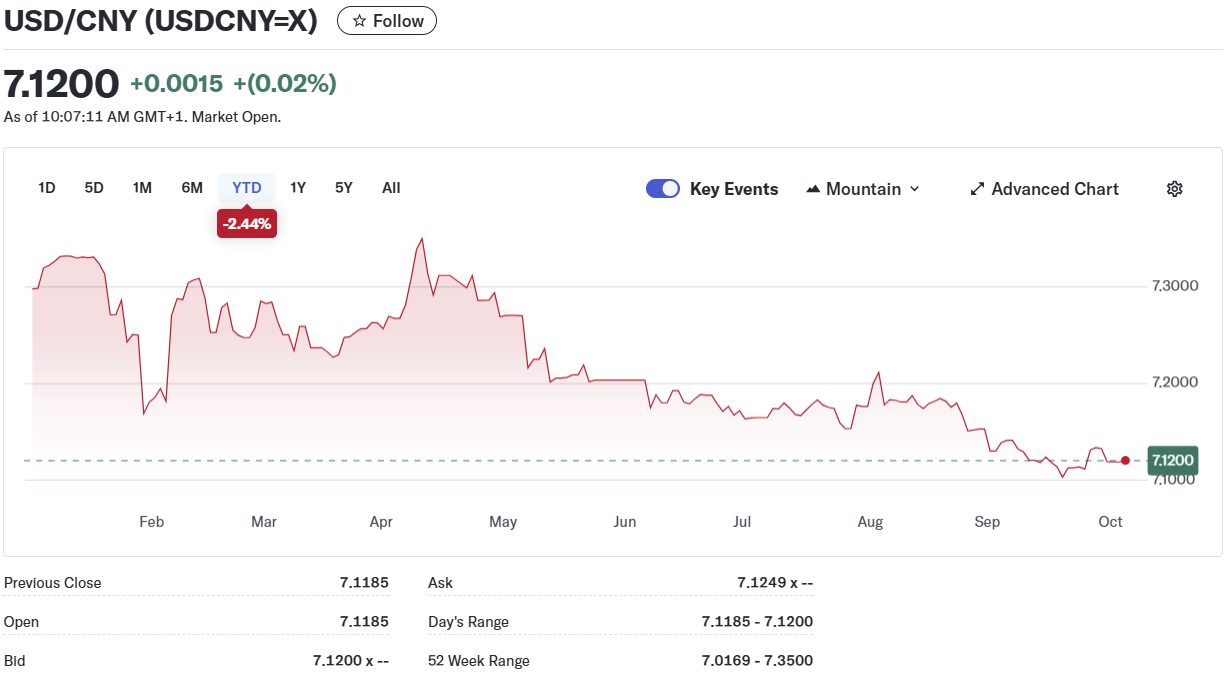Viewport: 1232px width, 676px height.
Task: Click the red current price dot
Action: point(1126,461)
